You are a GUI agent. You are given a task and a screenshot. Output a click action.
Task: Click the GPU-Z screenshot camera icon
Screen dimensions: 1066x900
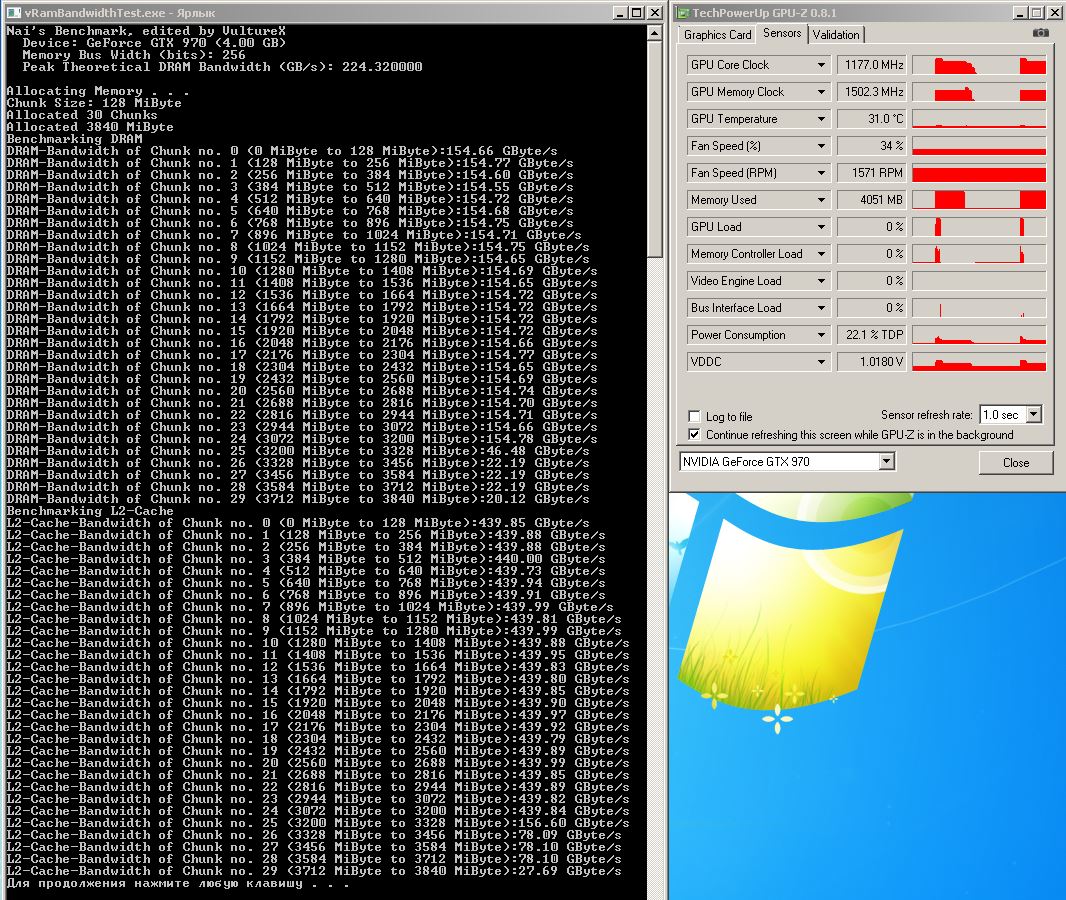pyautogui.click(x=1040, y=33)
